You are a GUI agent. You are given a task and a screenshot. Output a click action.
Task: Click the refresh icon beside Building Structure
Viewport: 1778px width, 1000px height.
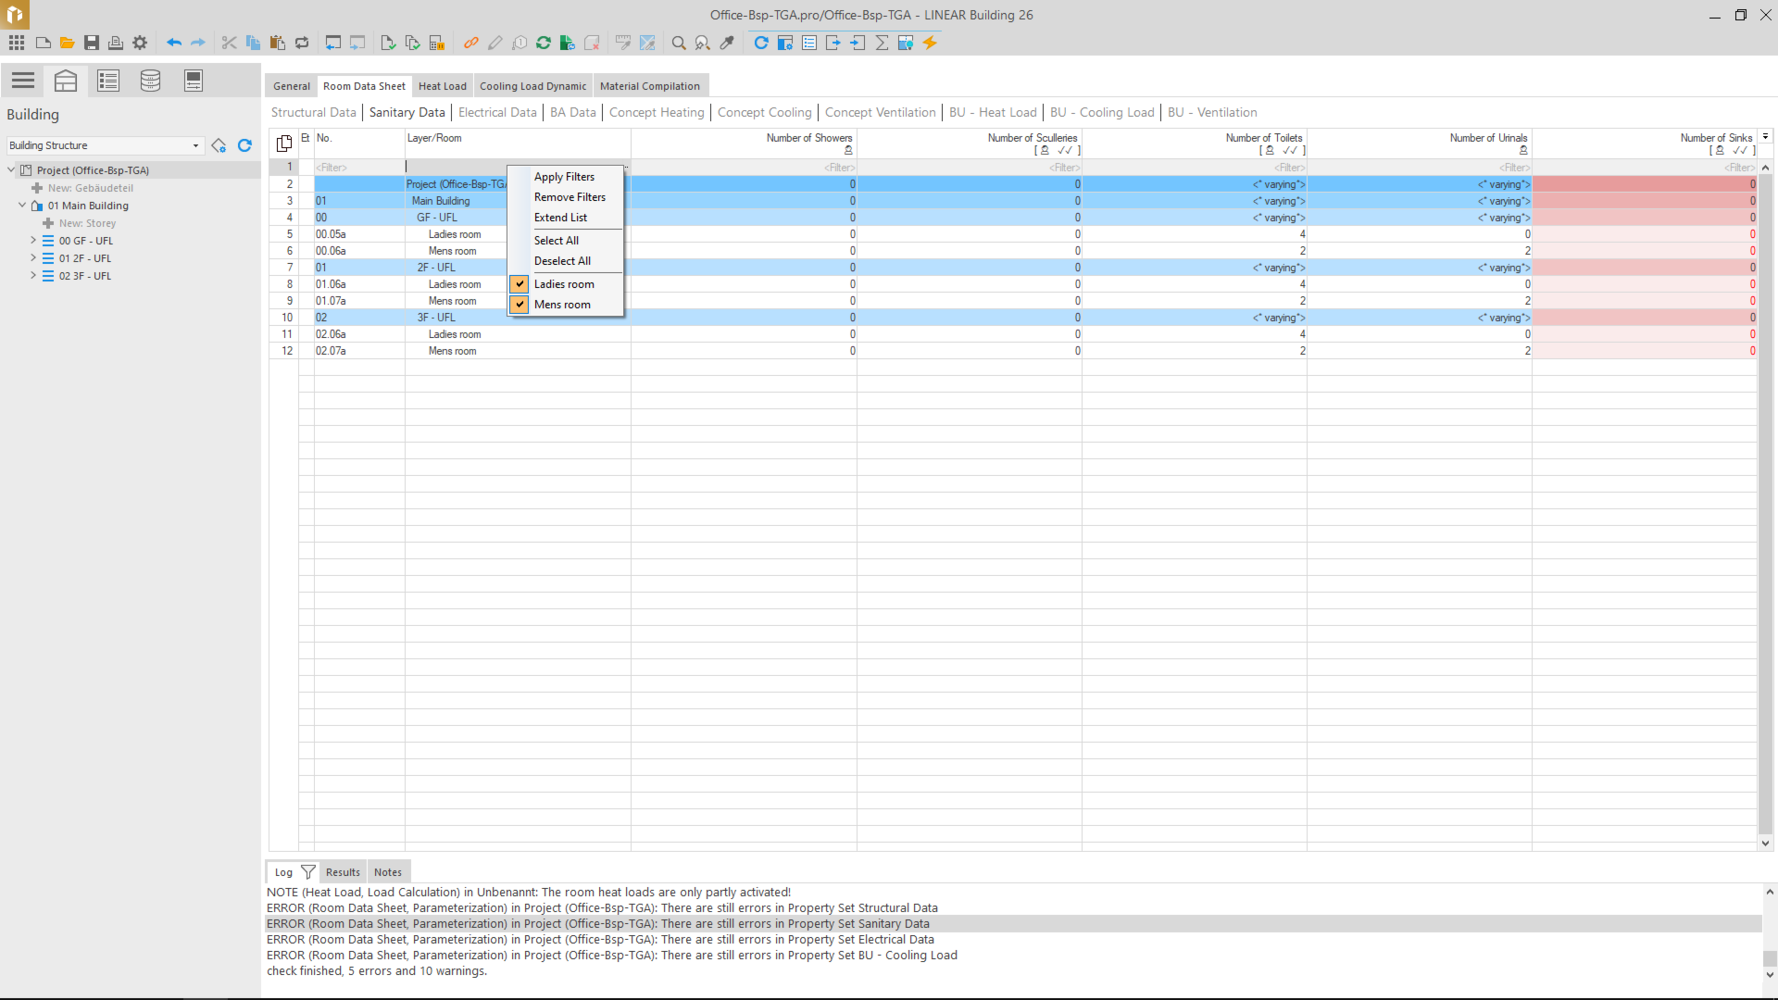pos(245,146)
